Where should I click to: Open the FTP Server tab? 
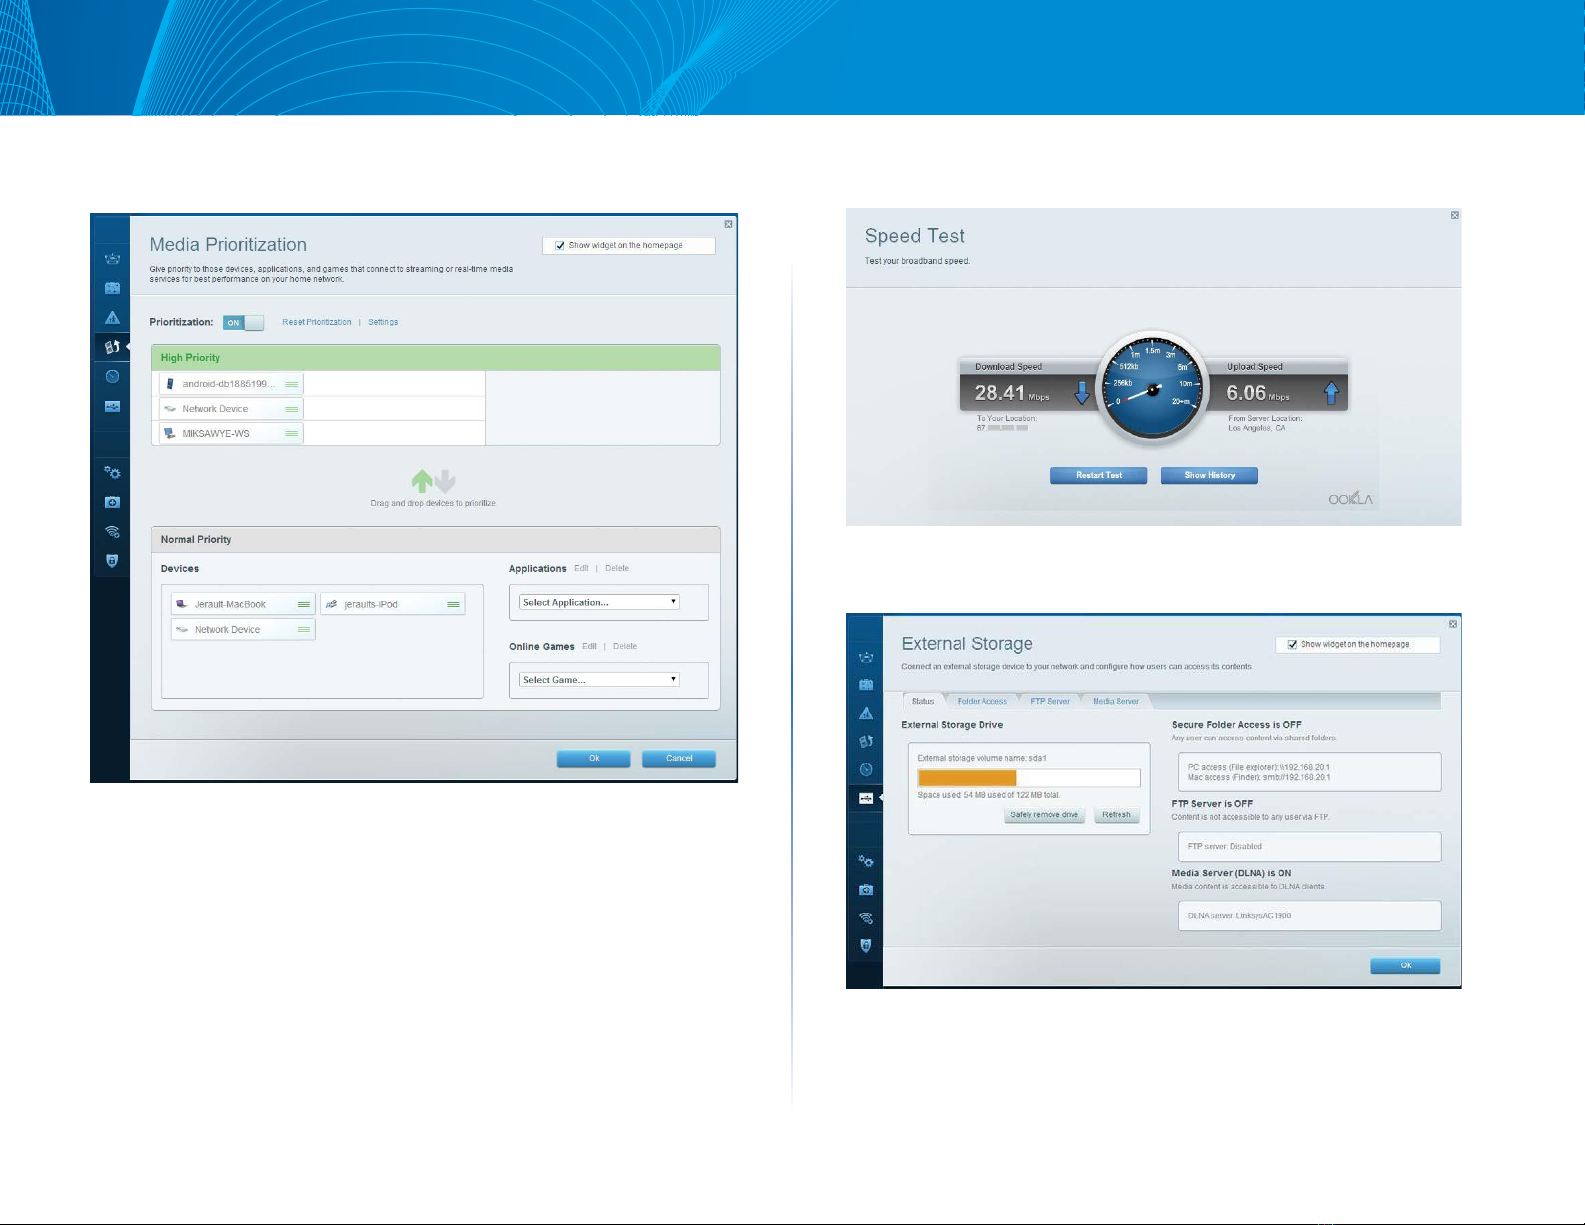(1050, 701)
